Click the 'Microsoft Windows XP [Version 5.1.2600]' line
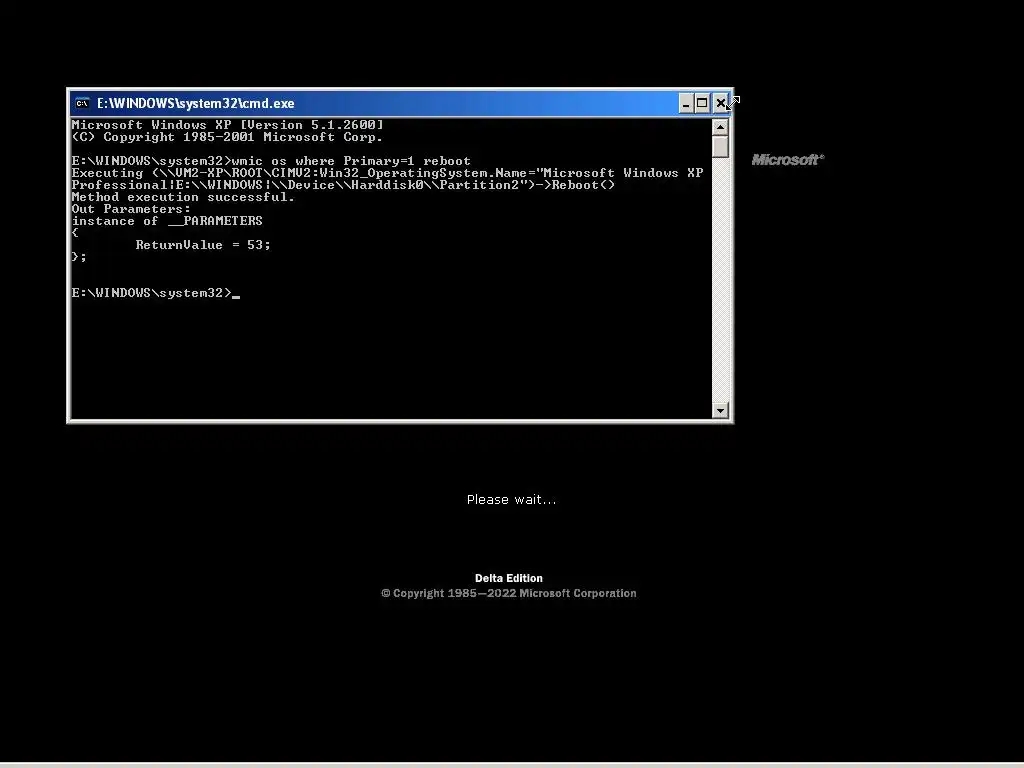Image resolution: width=1024 pixels, height=768 pixels. click(x=227, y=125)
